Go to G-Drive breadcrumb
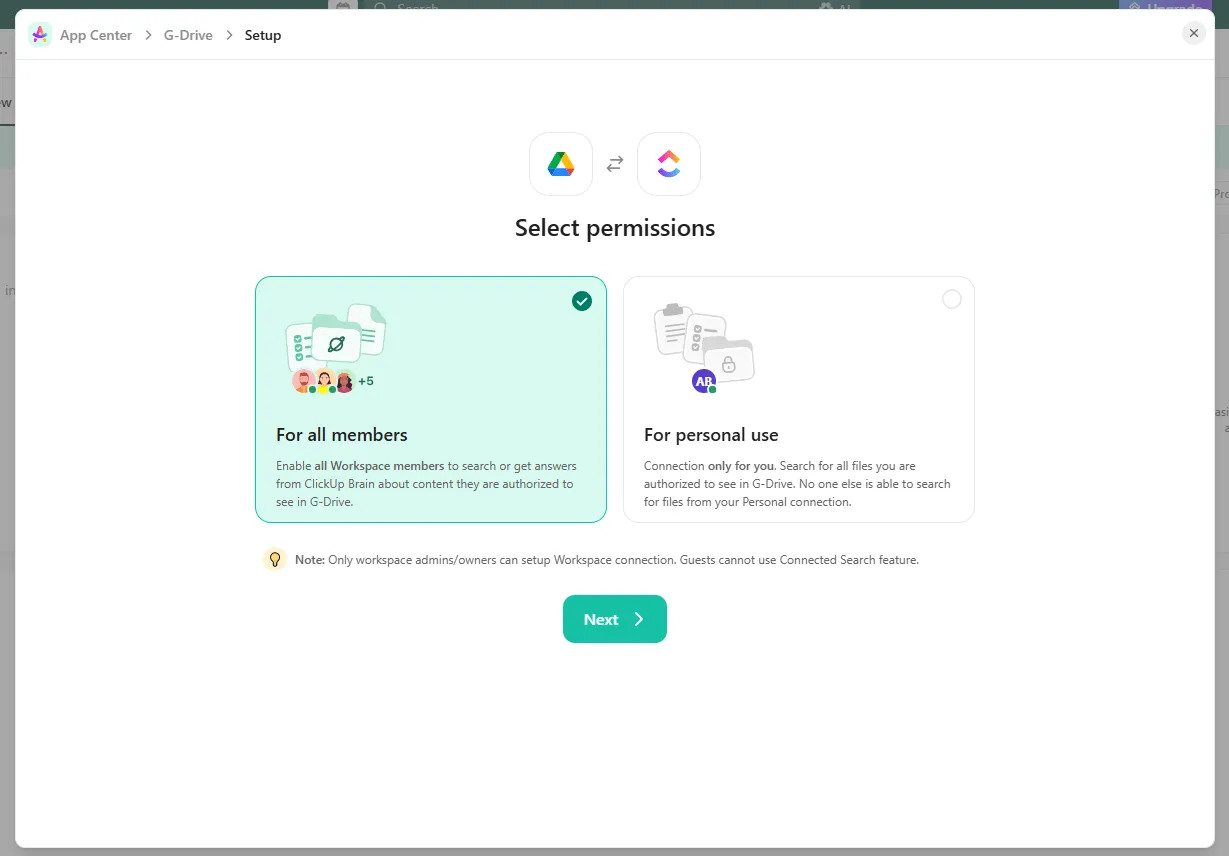Screen dimensions: 1229x856 (x=189, y=35)
